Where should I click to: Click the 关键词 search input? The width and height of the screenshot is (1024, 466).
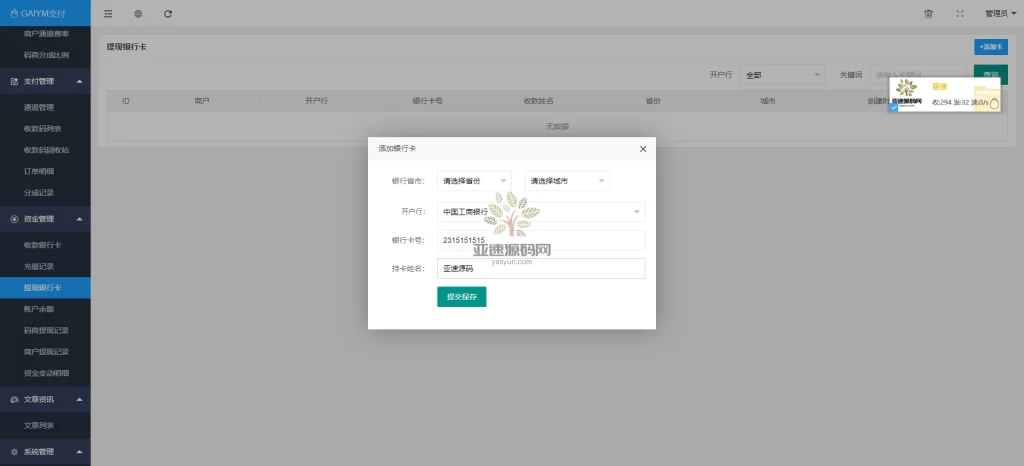(x=918, y=75)
